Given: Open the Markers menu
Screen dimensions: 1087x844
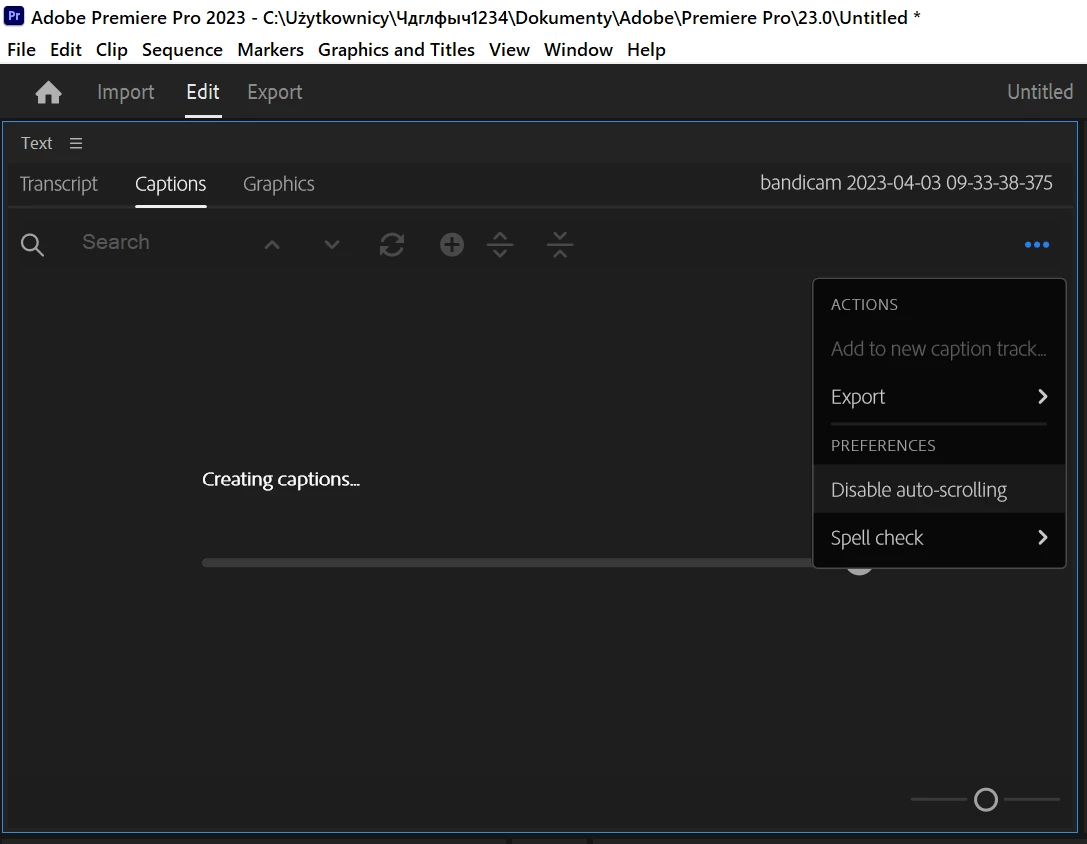Looking at the screenshot, I should [270, 50].
